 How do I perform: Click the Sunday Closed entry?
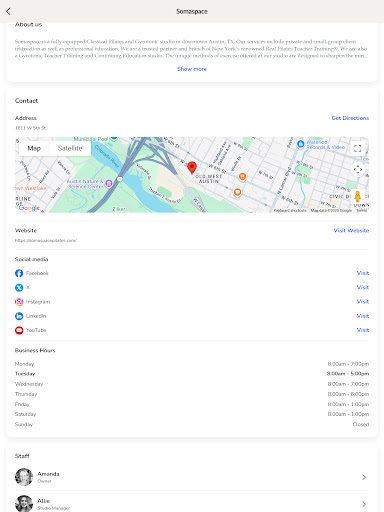pyautogui.click(x=361, y=424)
